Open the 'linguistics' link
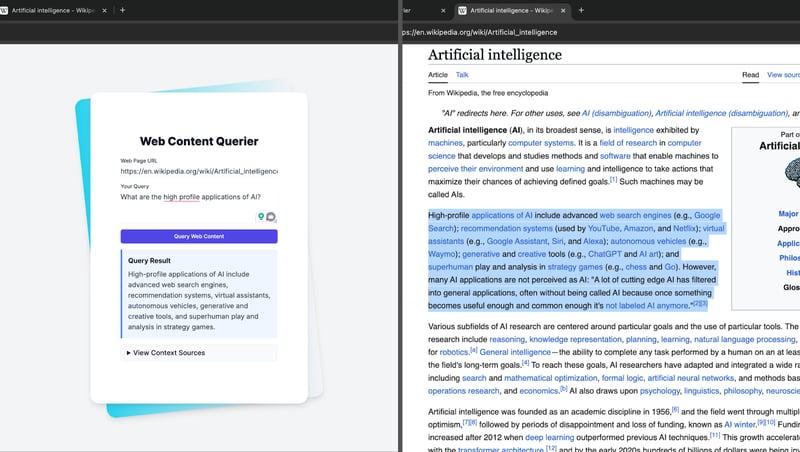This screenshot has height=452, width=800. click(x=702, y=391)
